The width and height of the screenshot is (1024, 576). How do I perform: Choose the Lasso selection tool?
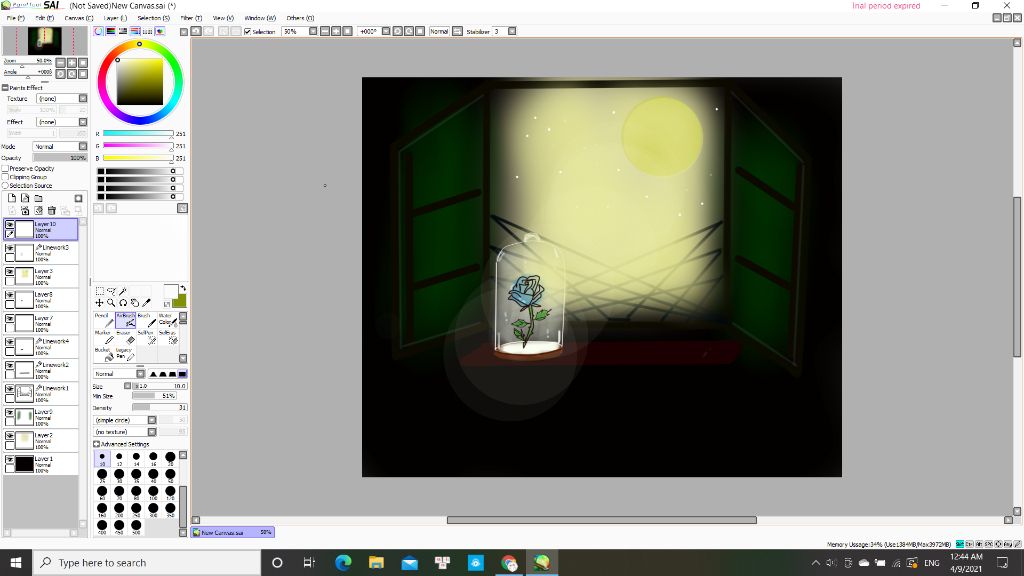[111, 291]
